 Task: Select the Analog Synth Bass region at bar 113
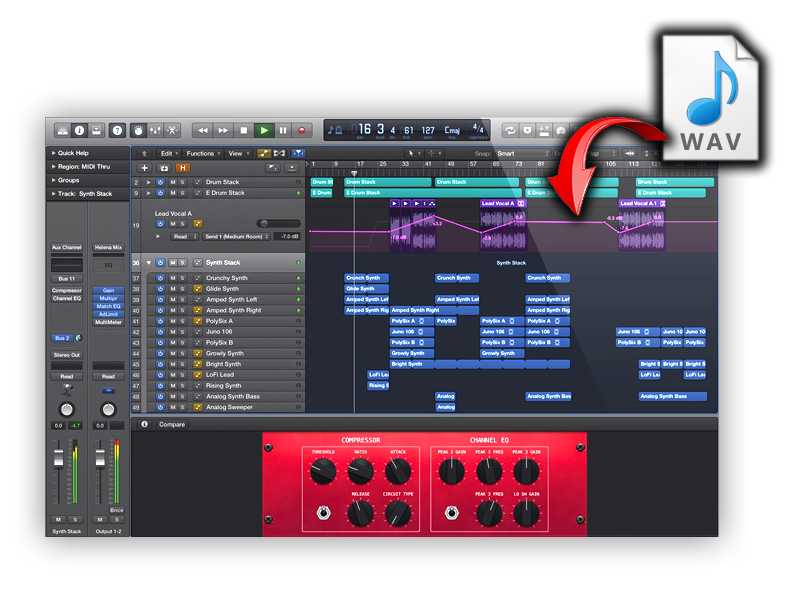point(672,396)
